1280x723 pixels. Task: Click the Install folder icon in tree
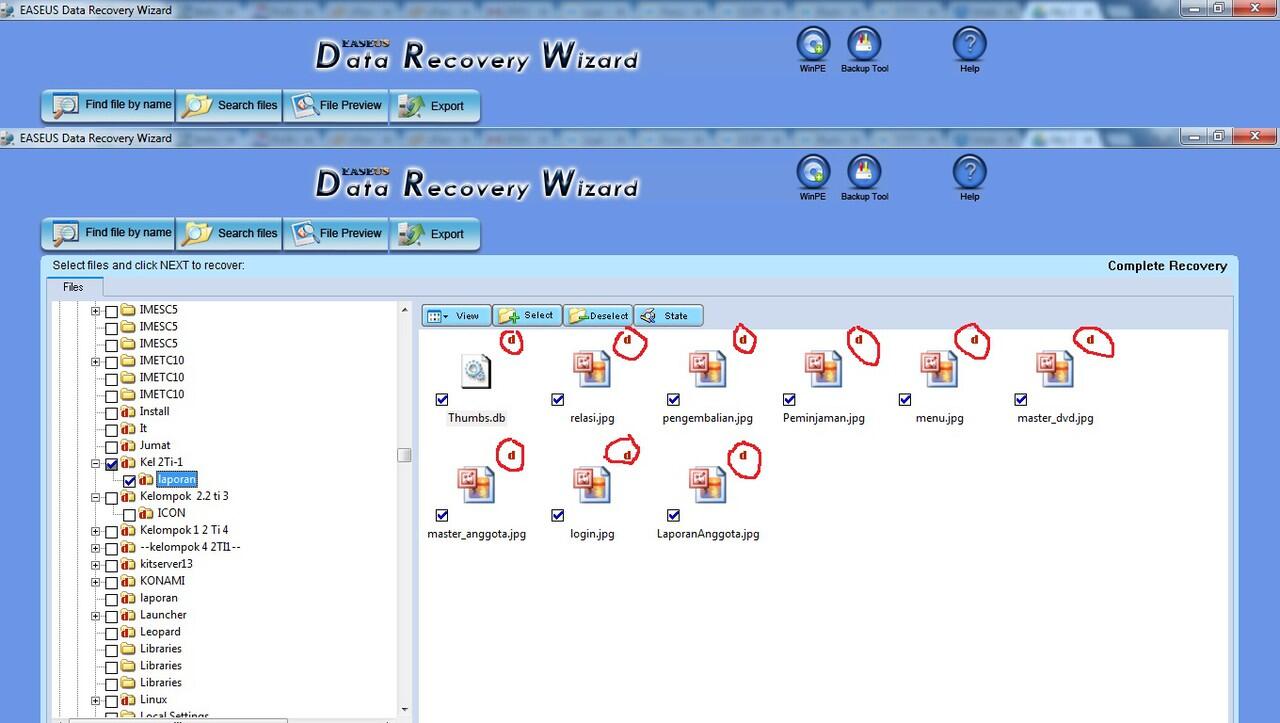tap(128, 412)
